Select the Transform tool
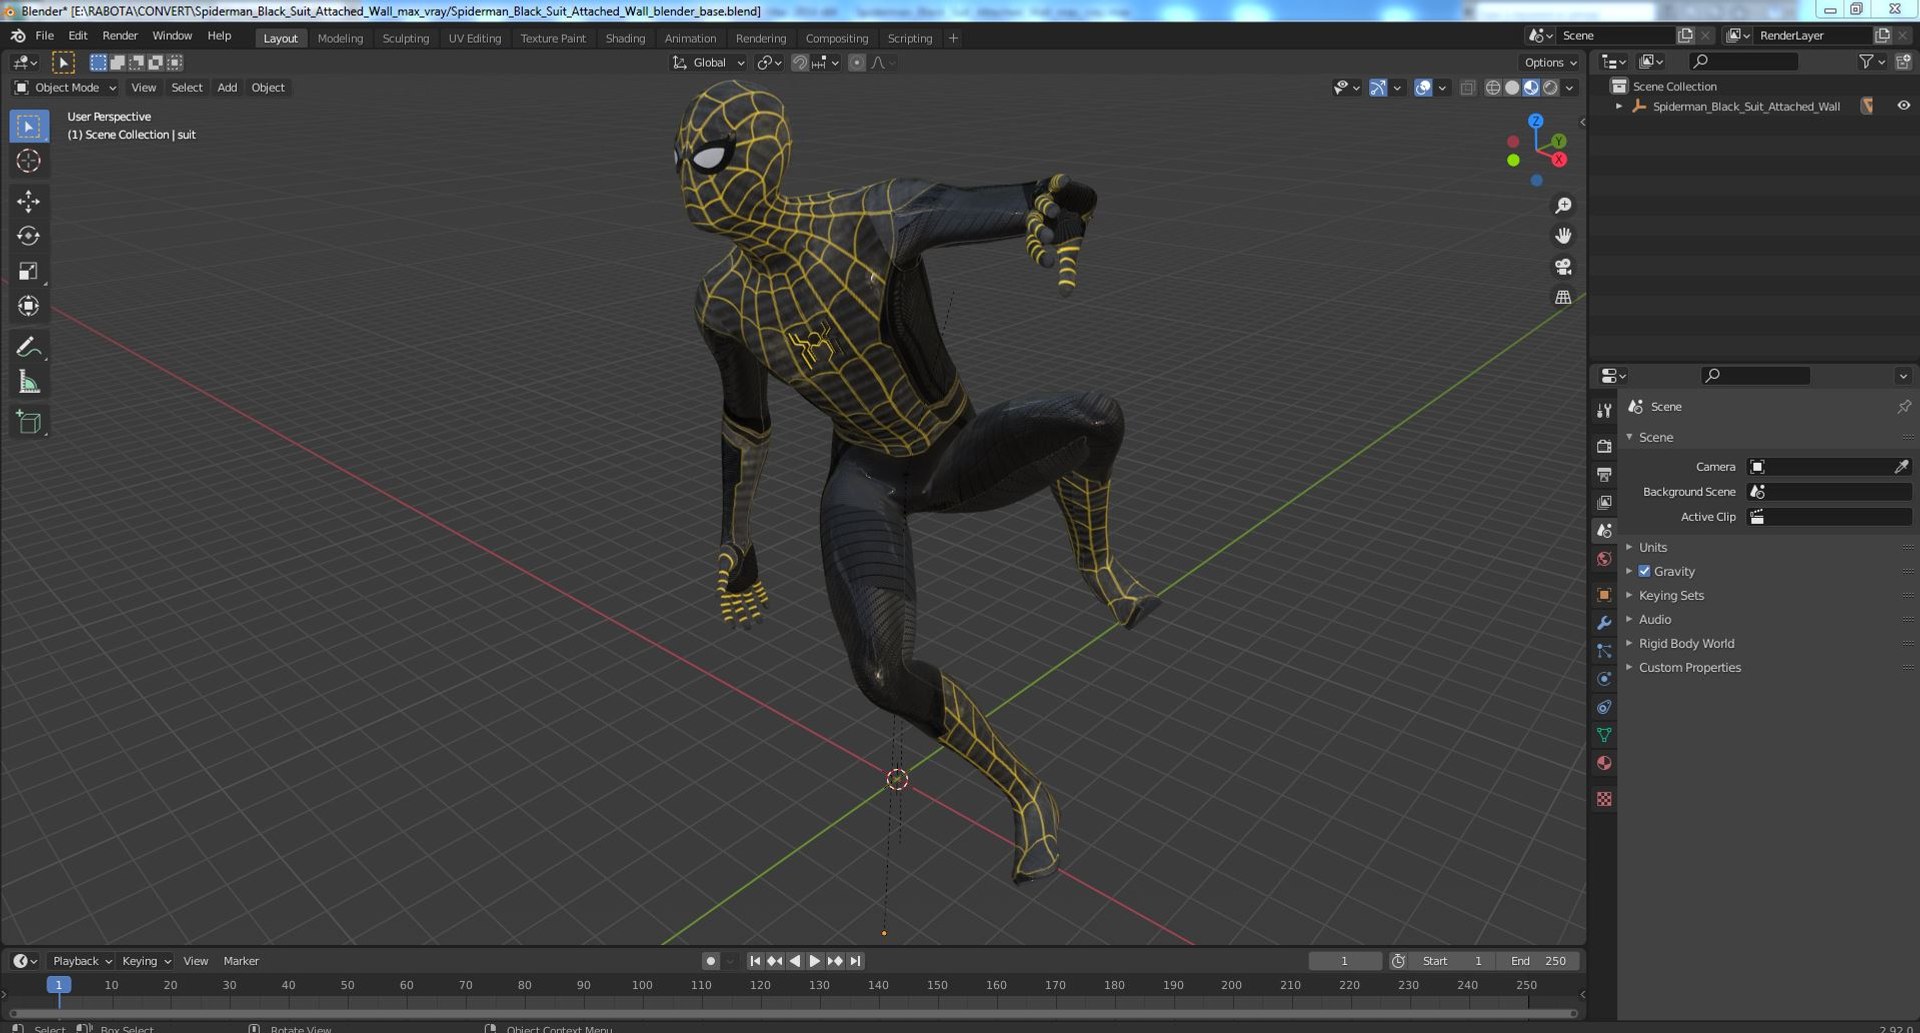Image resolution: width=1920 pixels, height=1033 pixels. point(28,306)
